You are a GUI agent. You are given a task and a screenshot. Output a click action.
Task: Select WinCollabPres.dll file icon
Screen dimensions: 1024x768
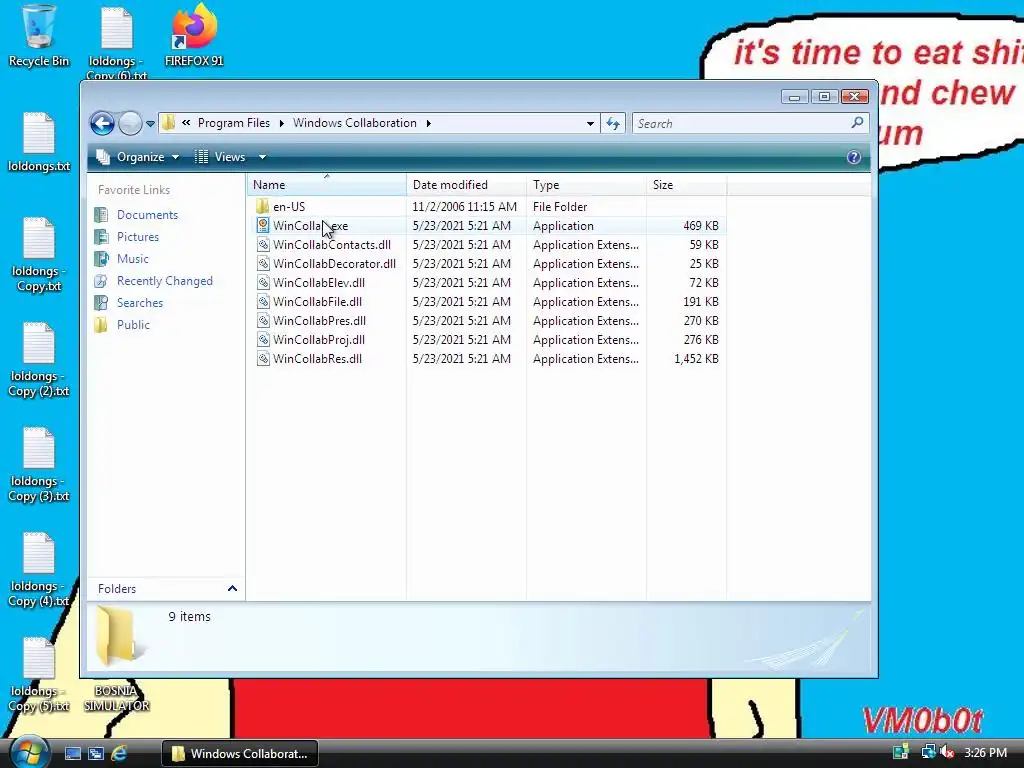263,321
